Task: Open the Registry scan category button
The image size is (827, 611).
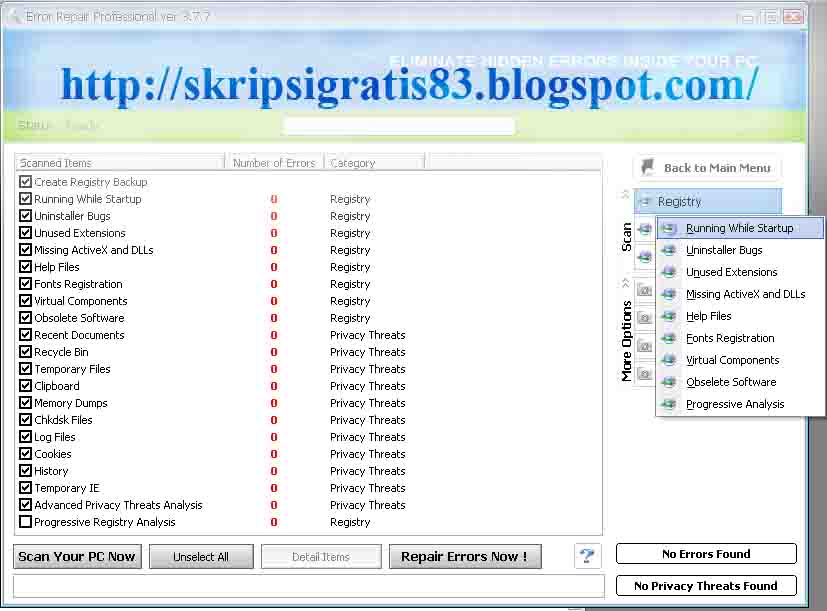Action: click(708, 202)
